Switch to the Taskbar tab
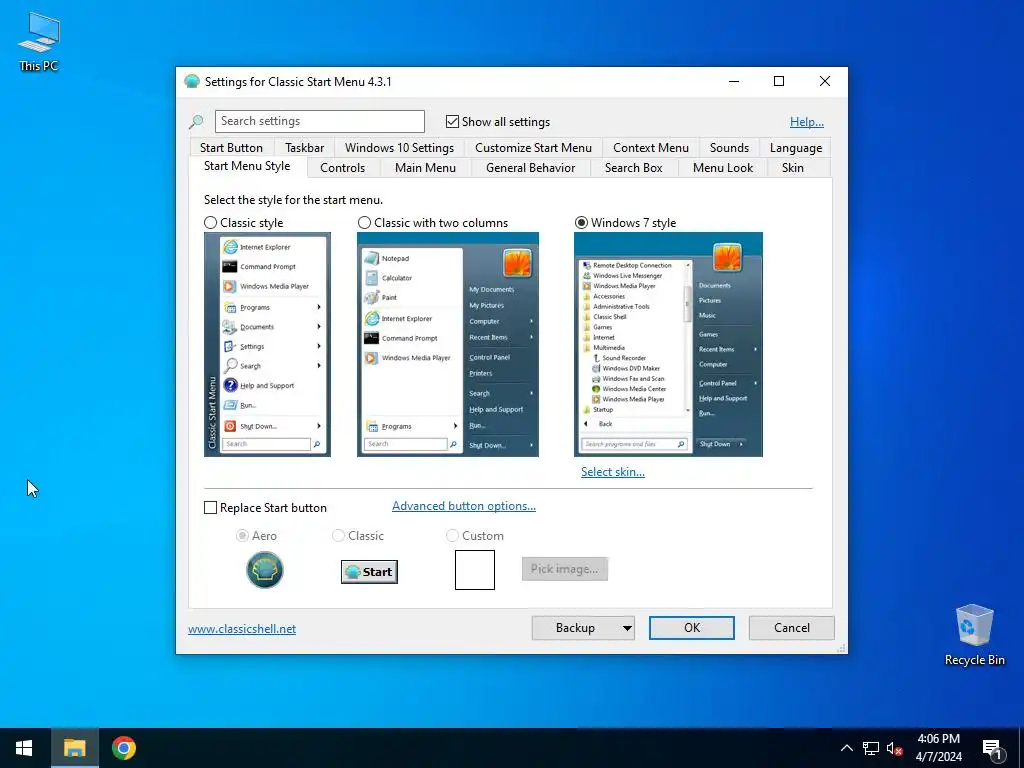 [x=304, y=148]
